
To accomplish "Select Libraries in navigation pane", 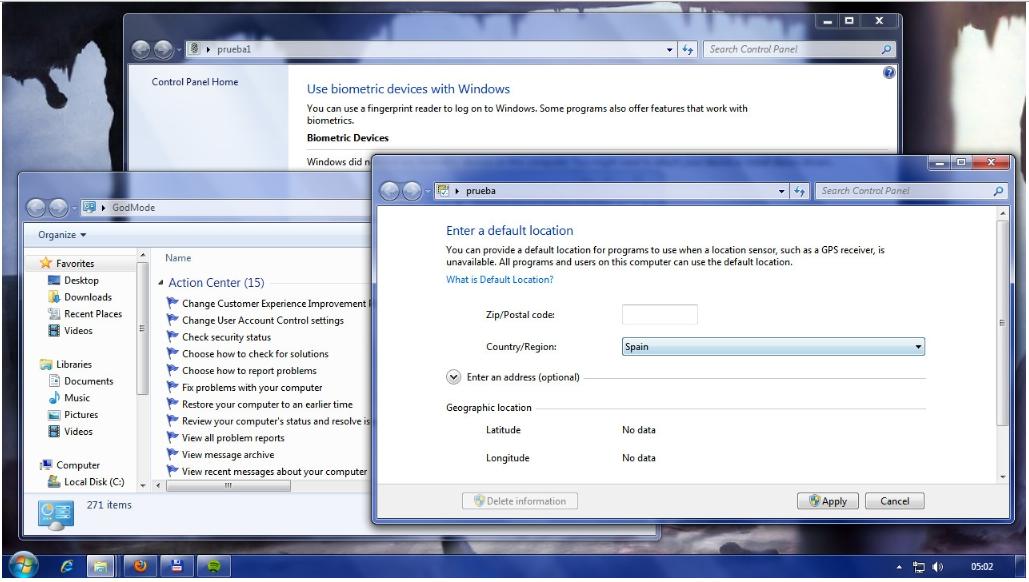I will click(x=74, y=364).
